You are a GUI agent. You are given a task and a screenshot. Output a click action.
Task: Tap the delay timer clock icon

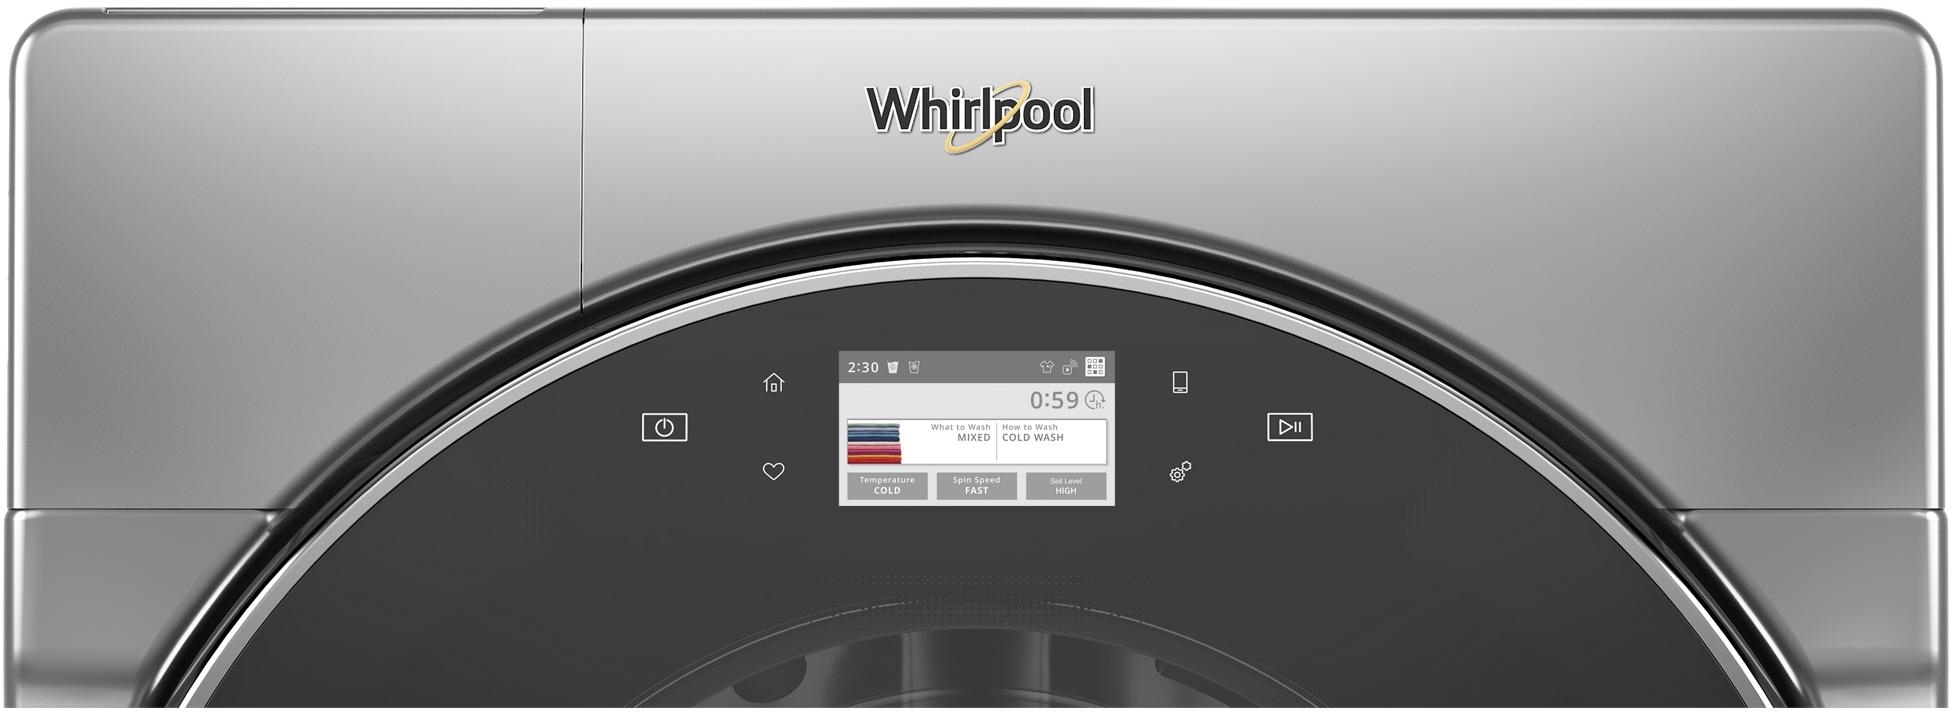1095,400
